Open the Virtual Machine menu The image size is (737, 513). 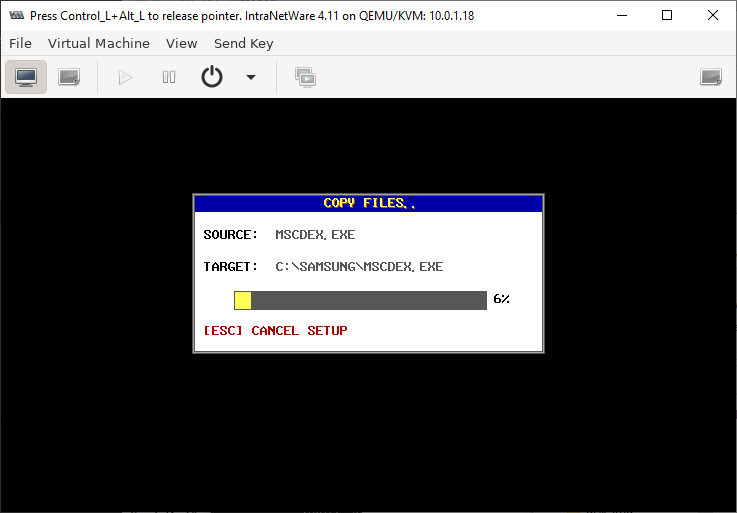[99, 43]
